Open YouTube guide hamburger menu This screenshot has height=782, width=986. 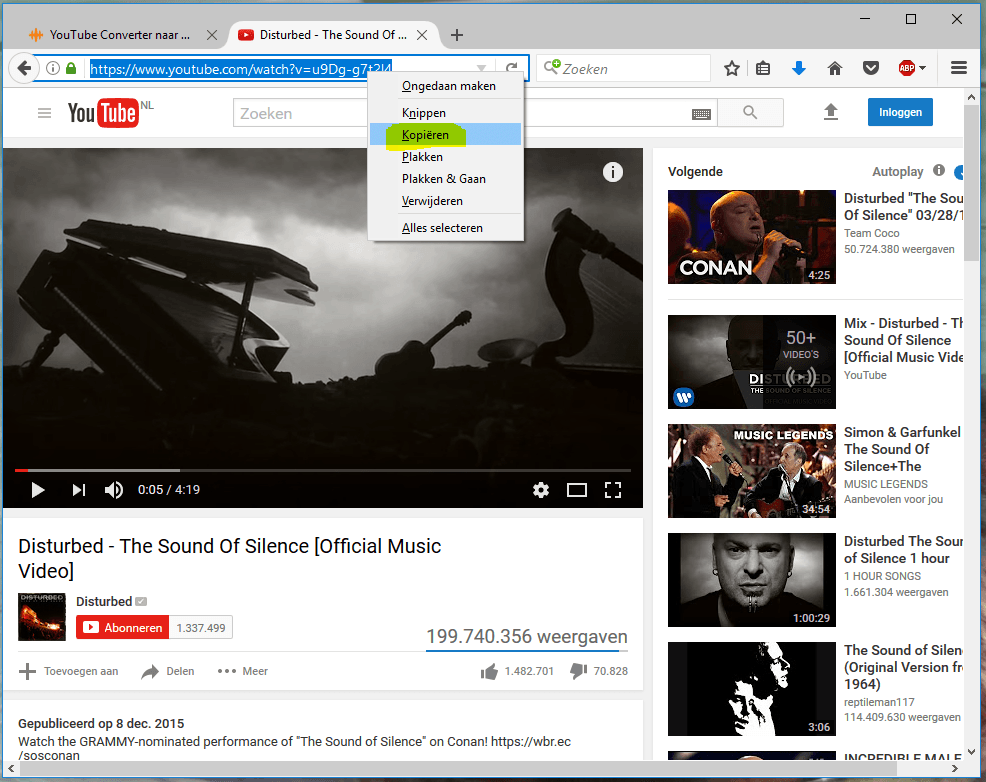click(44, 113)
